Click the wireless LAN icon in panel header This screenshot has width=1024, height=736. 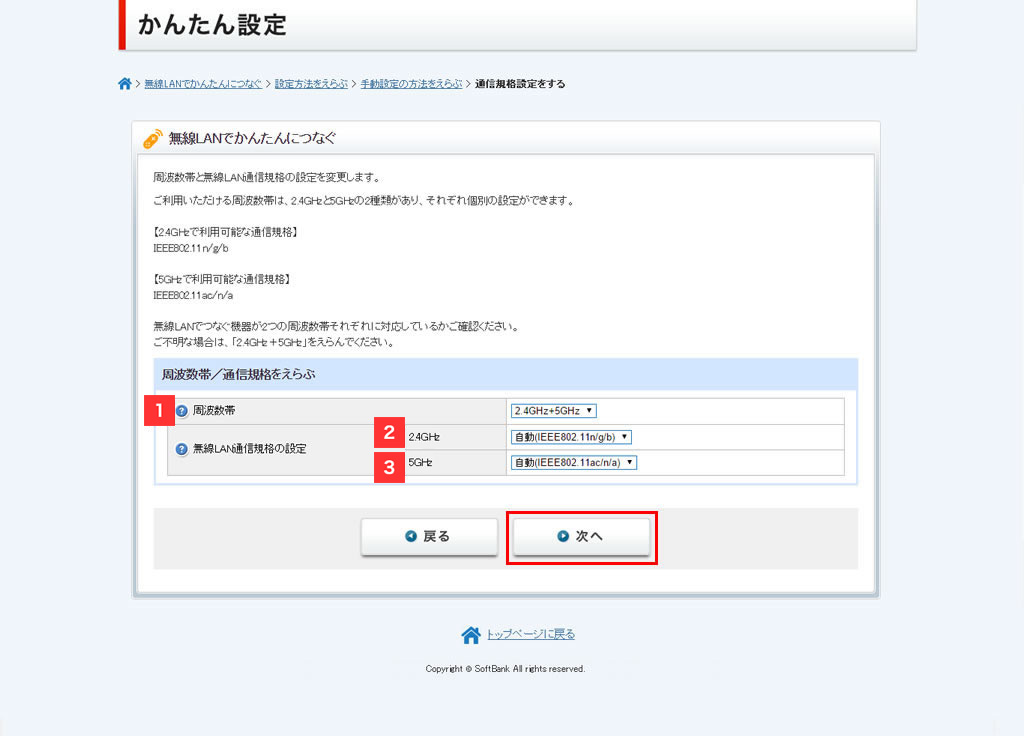152,139
